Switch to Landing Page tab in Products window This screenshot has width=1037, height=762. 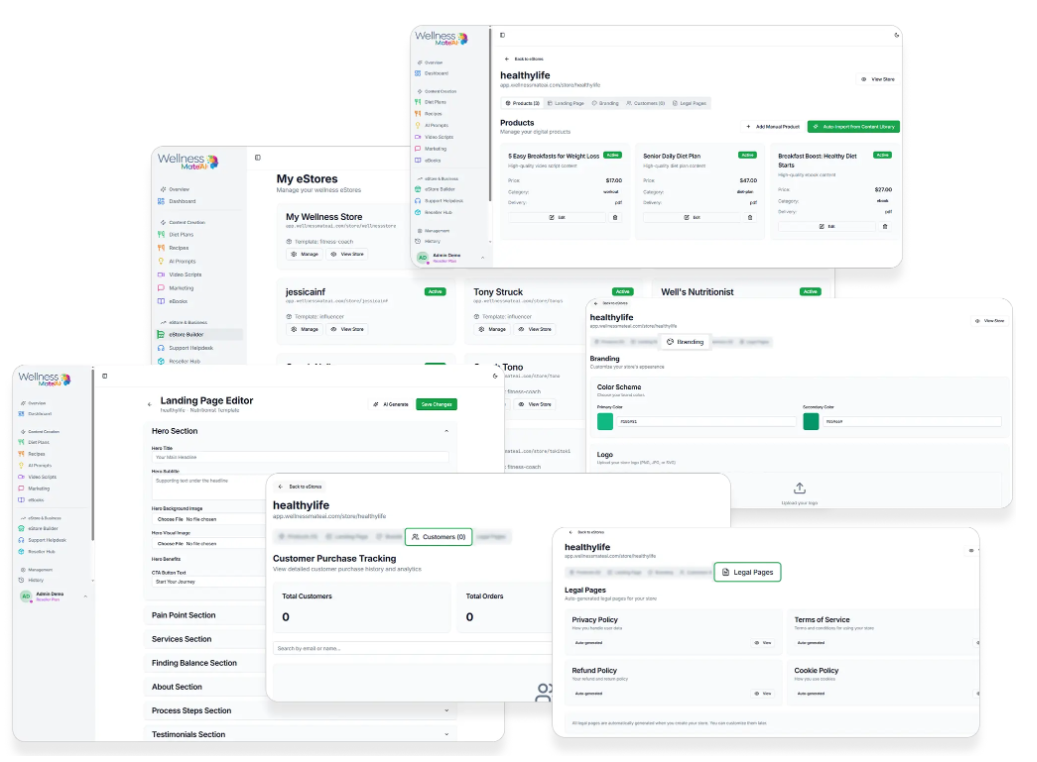[566, 103]
